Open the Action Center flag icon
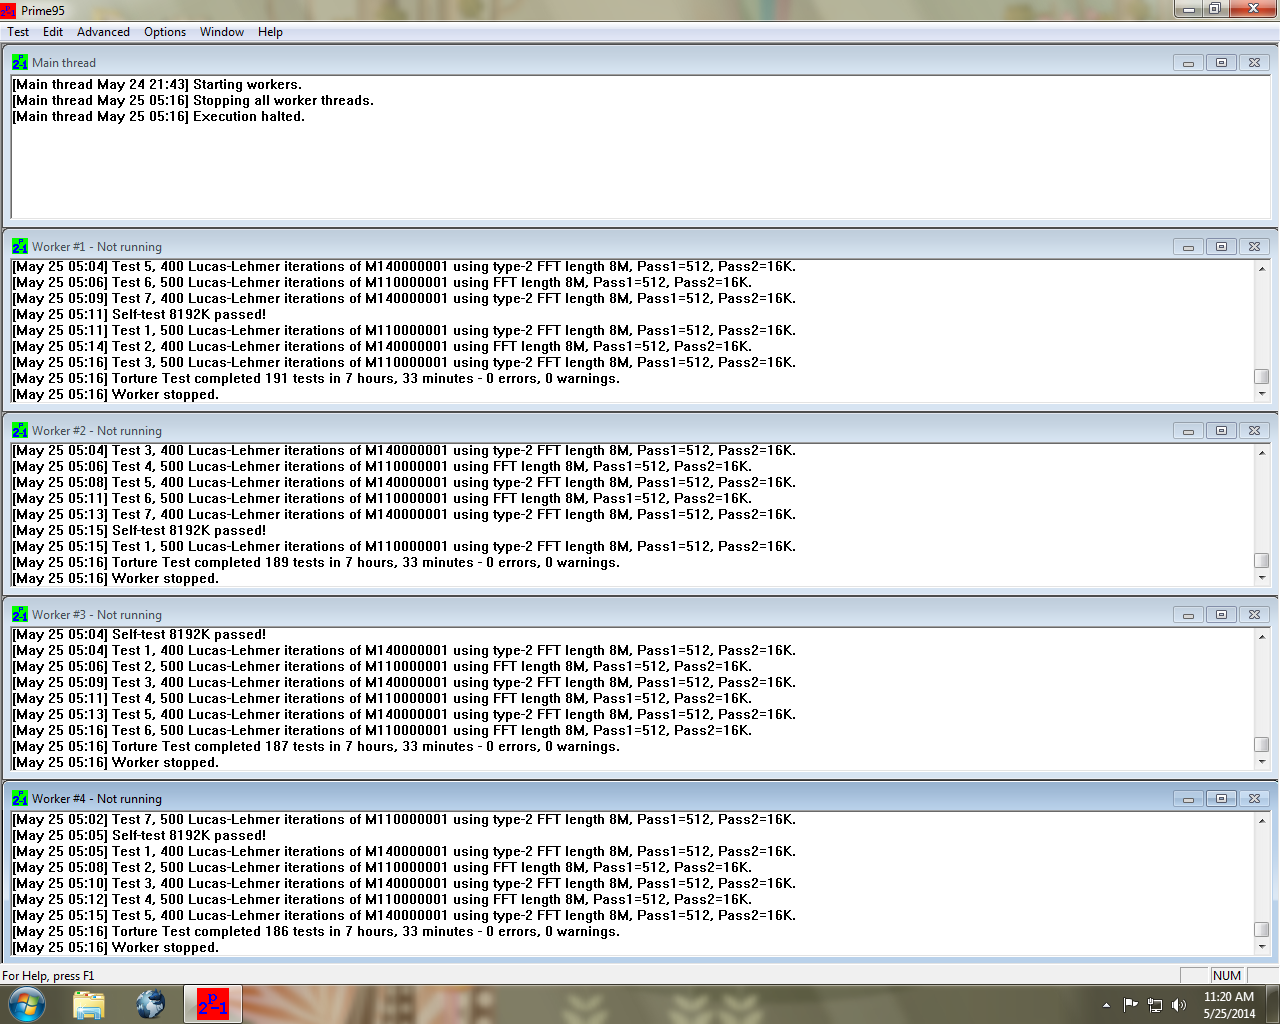The height and width of the screenshot is (1024, 1280). 1130,1005
